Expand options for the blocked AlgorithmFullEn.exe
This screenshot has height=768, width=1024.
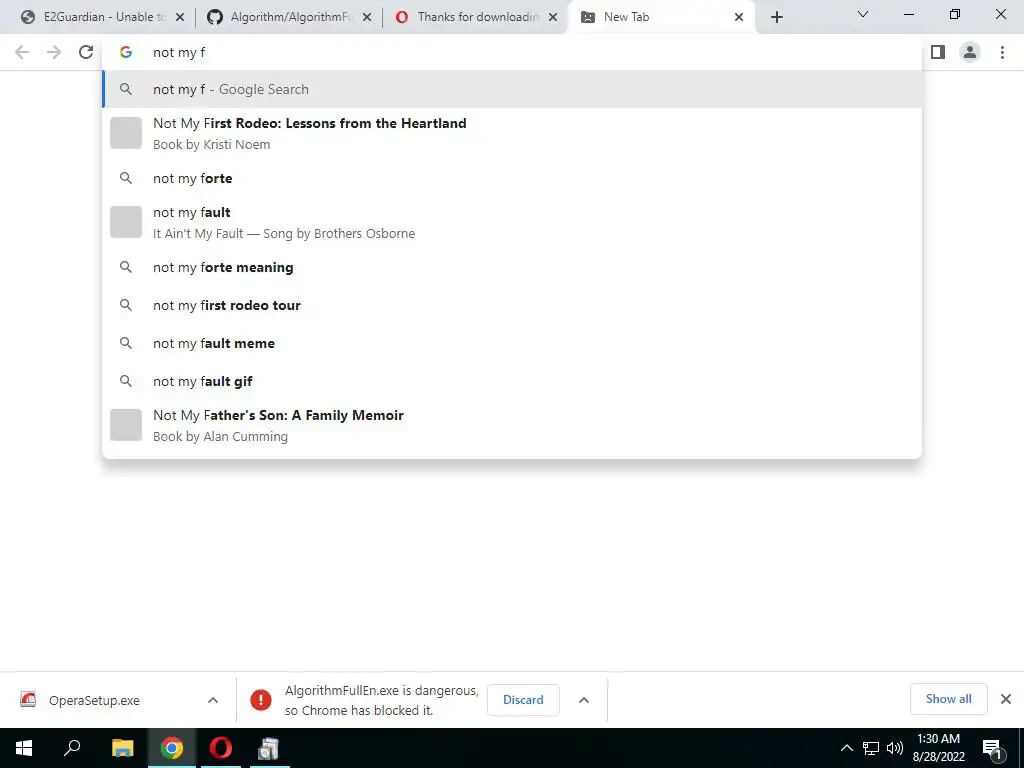point(584,700)
